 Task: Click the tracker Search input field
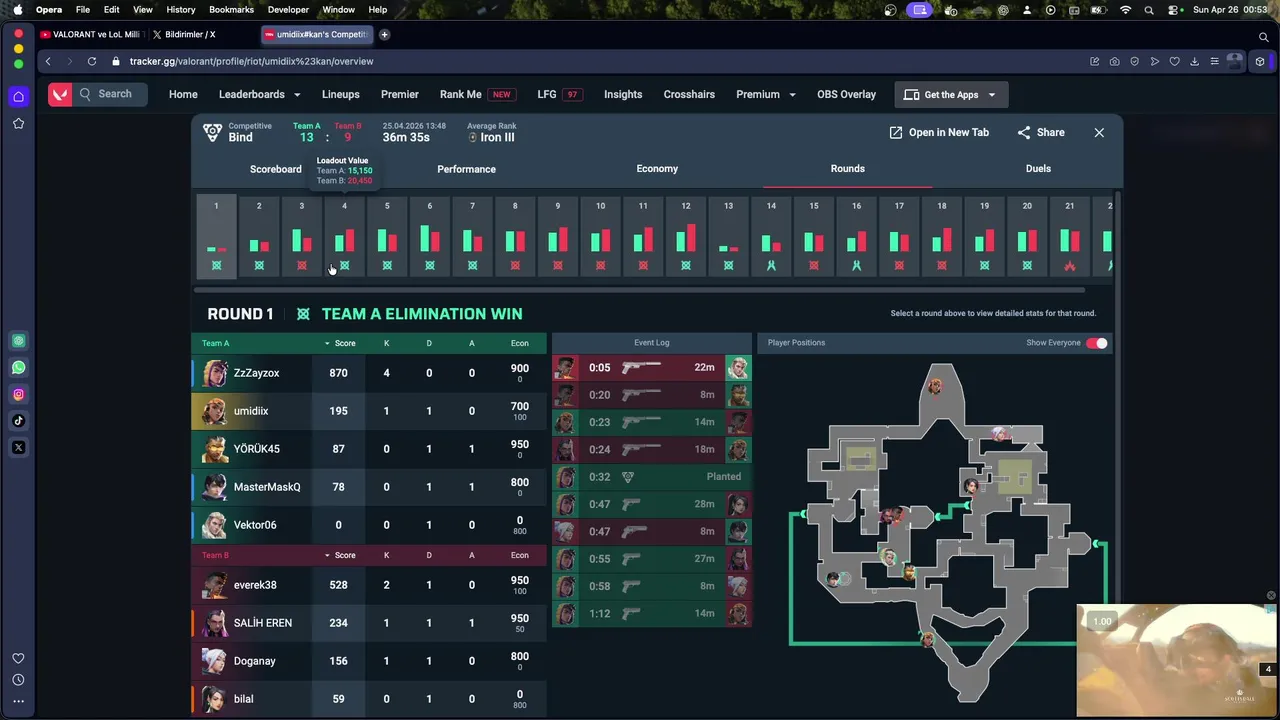tap(112, 94)
